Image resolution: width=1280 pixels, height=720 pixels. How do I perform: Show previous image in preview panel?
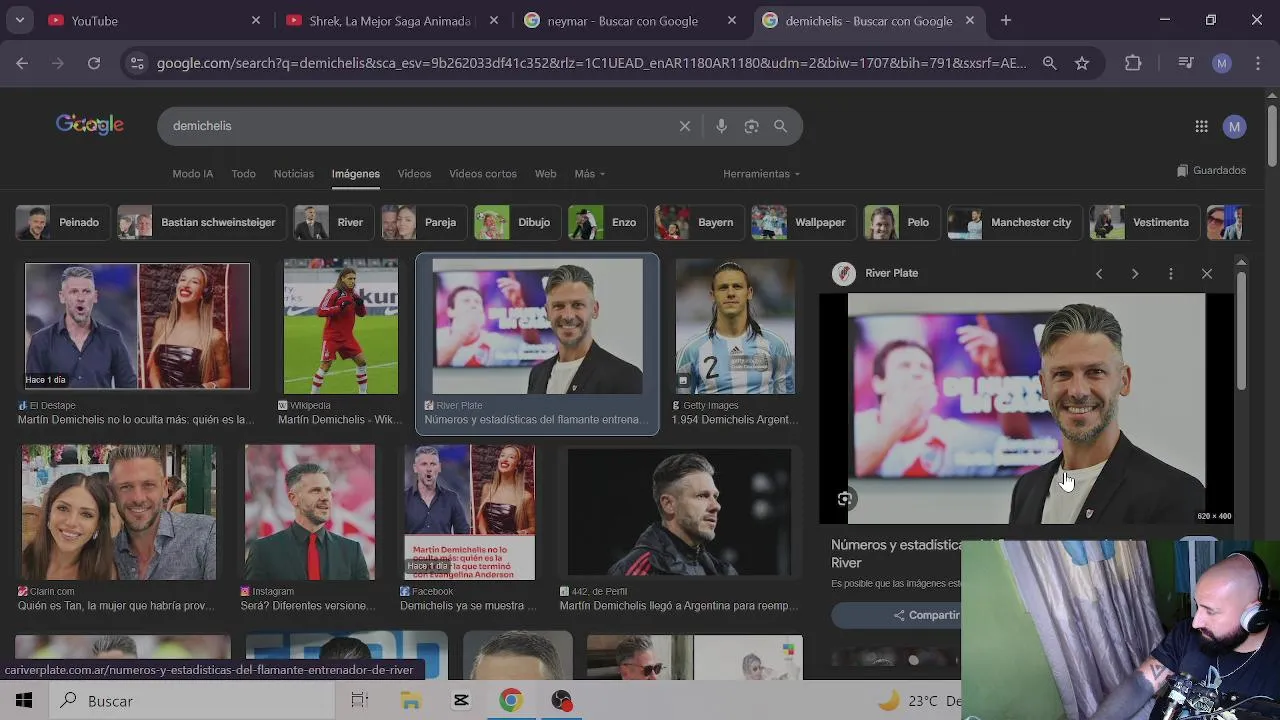tap(1099, 273)
